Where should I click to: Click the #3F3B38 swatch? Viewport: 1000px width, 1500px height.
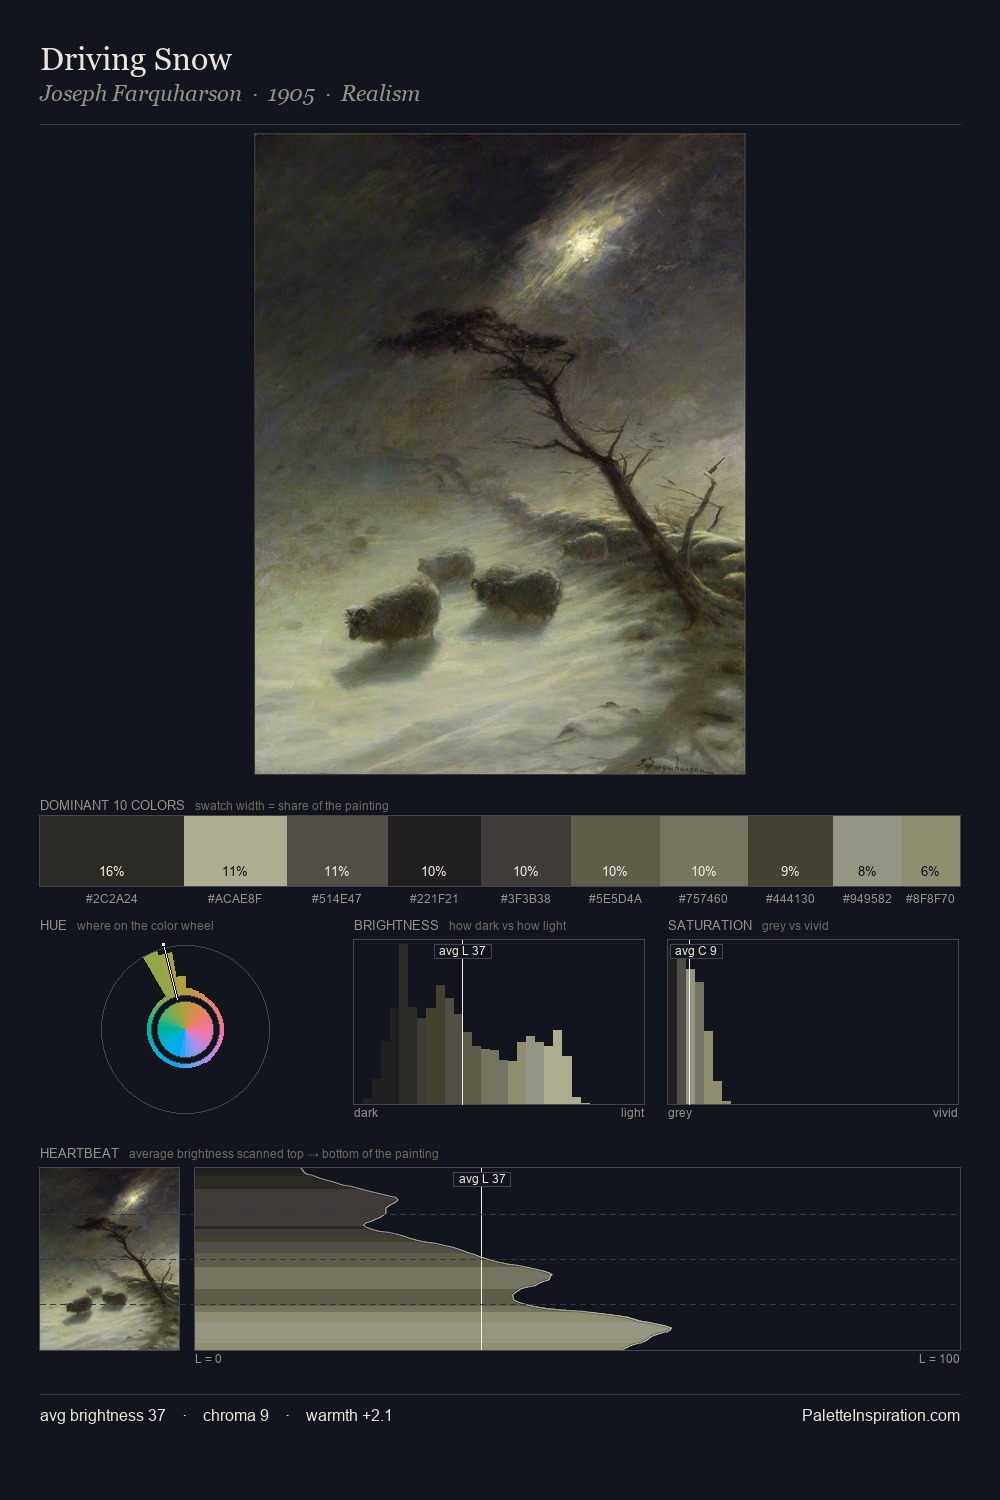pyautogui.click(x=526, y=851)
